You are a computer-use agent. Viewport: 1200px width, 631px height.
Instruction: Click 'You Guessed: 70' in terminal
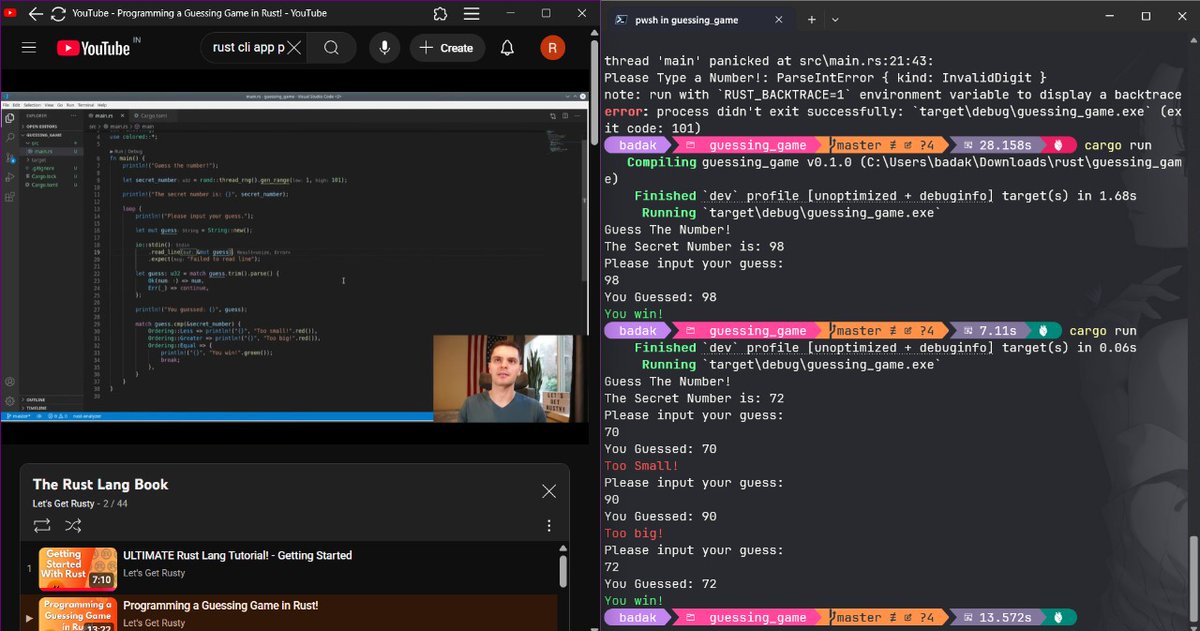coord(660,449)
